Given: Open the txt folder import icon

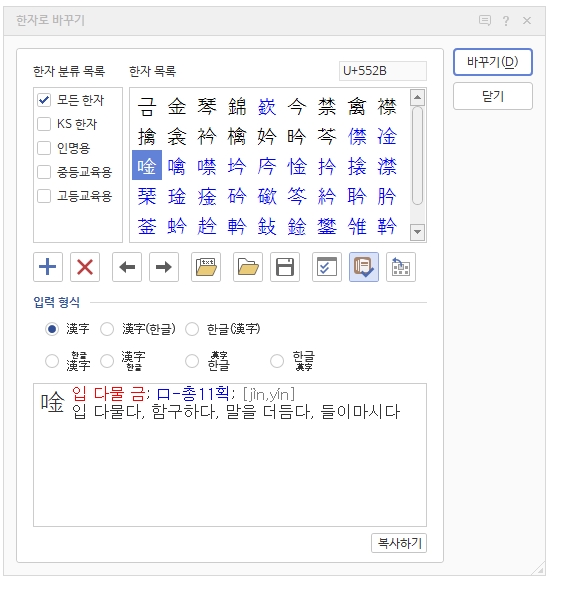Looking at the screenshot, I should click(206, 267).
